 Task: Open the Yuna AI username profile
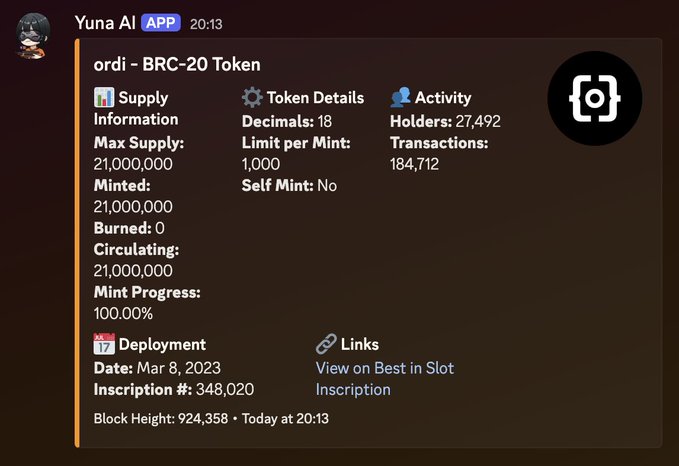pos(105,21)
